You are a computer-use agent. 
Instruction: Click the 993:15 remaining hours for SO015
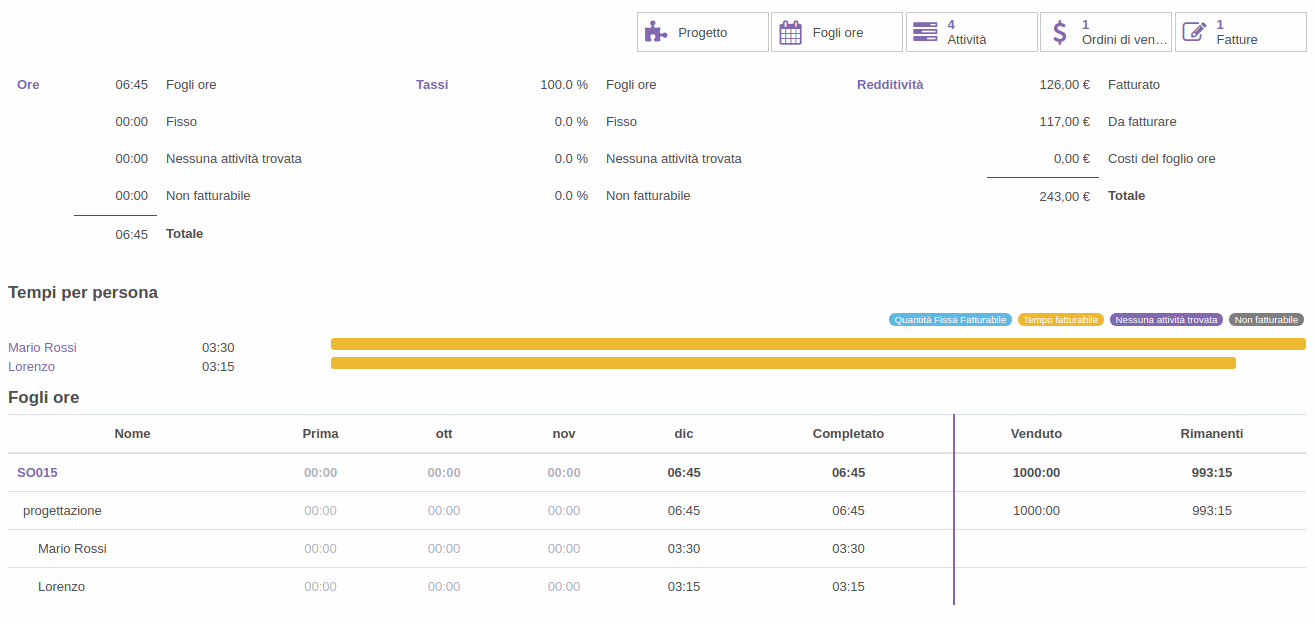[x=1212, y=473]
